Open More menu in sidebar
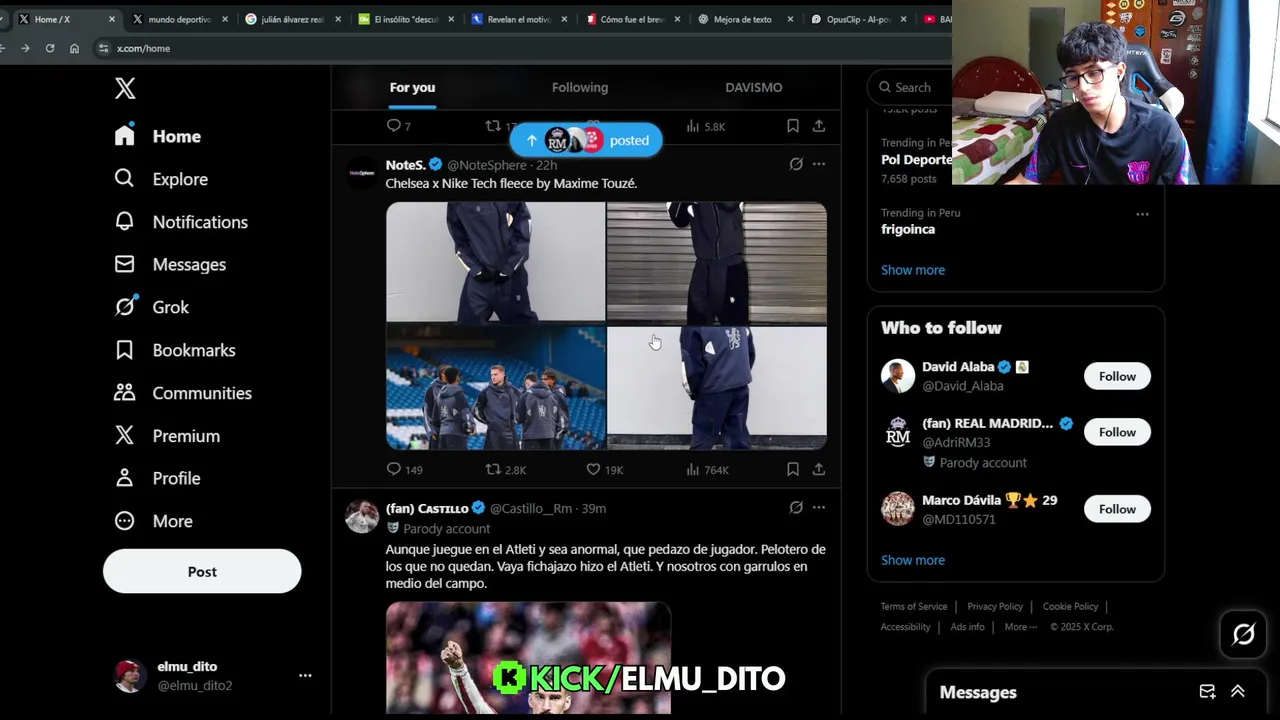Screen dimensions: 1280x720 pos(154,521)
